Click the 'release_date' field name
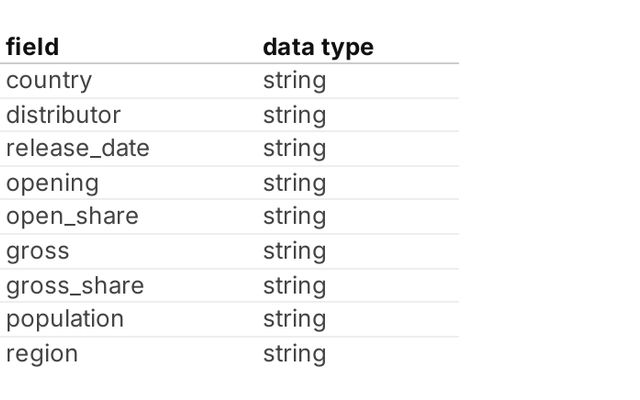 78,149
